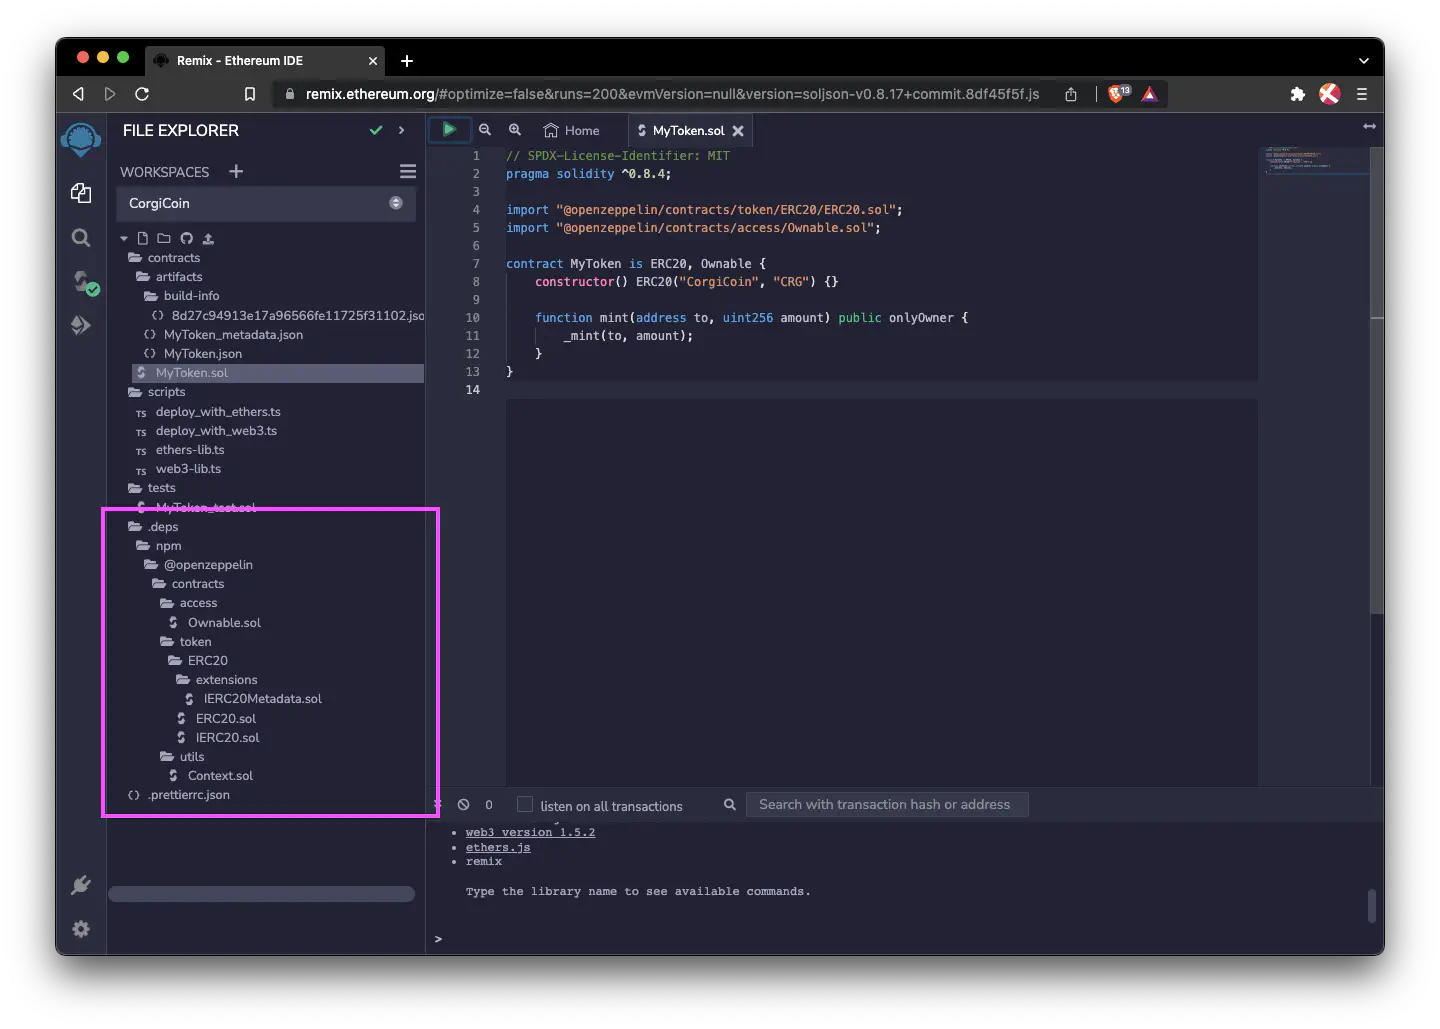Click the terminal search magnifier icon

(x=730, y=804)
